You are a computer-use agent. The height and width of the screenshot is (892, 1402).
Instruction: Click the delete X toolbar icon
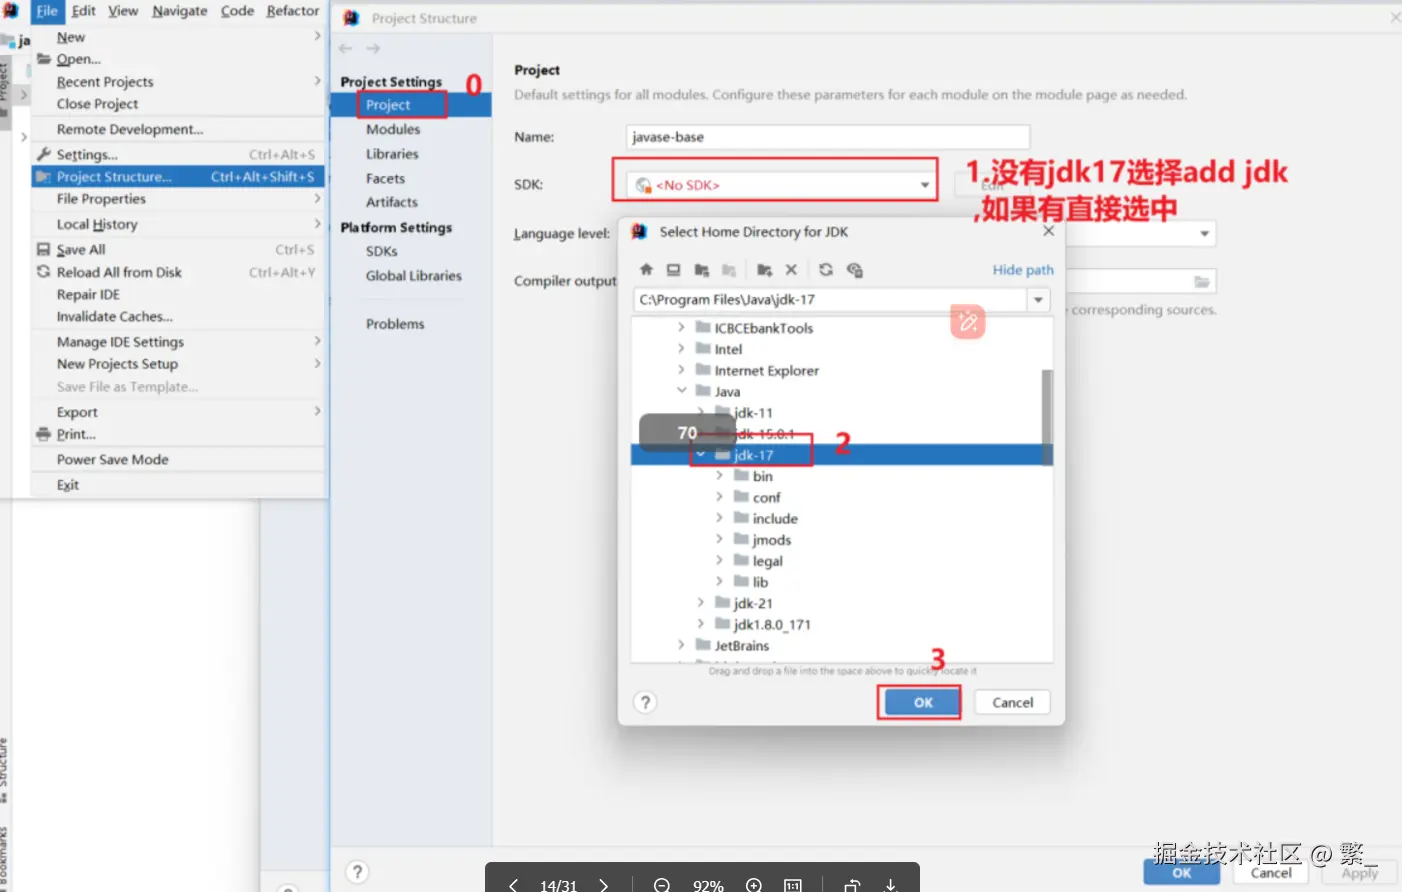click(x=791, y=270)
